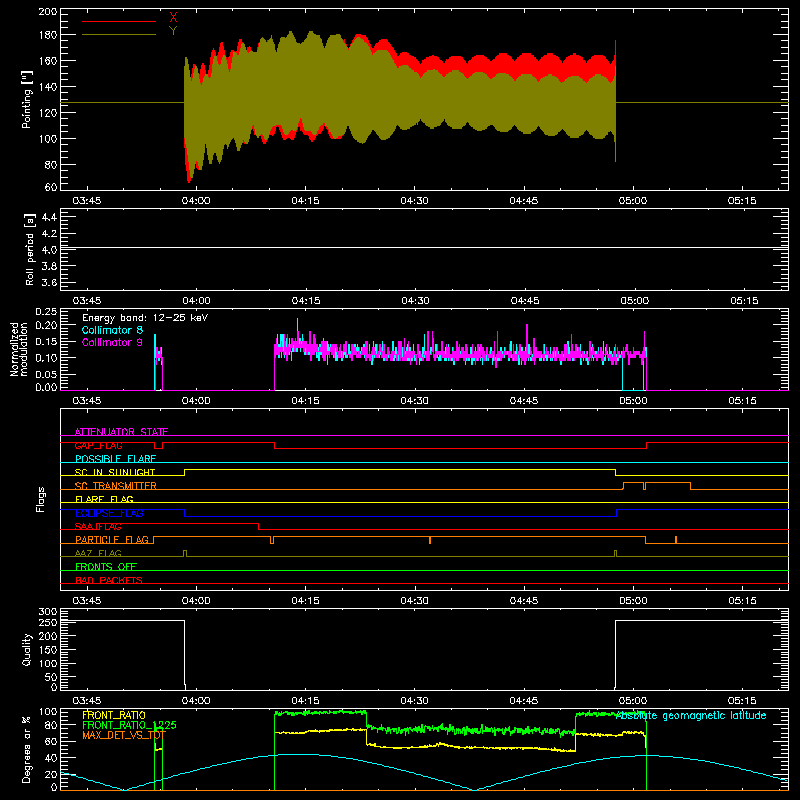The image size is (800, 800).
Task: Click the orange MAX_DET_VS_TOT legend entry
Action: (x=123, y=735)
